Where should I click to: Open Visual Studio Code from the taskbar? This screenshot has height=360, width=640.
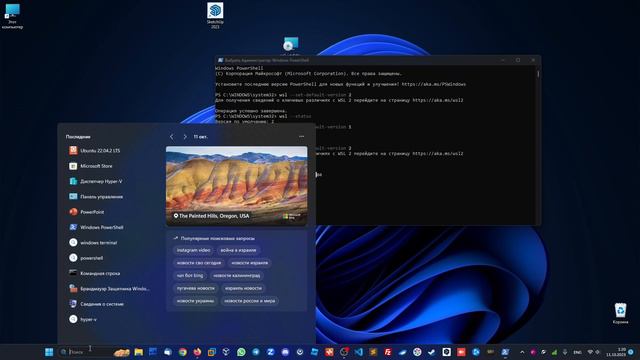(x=358, y=352)
